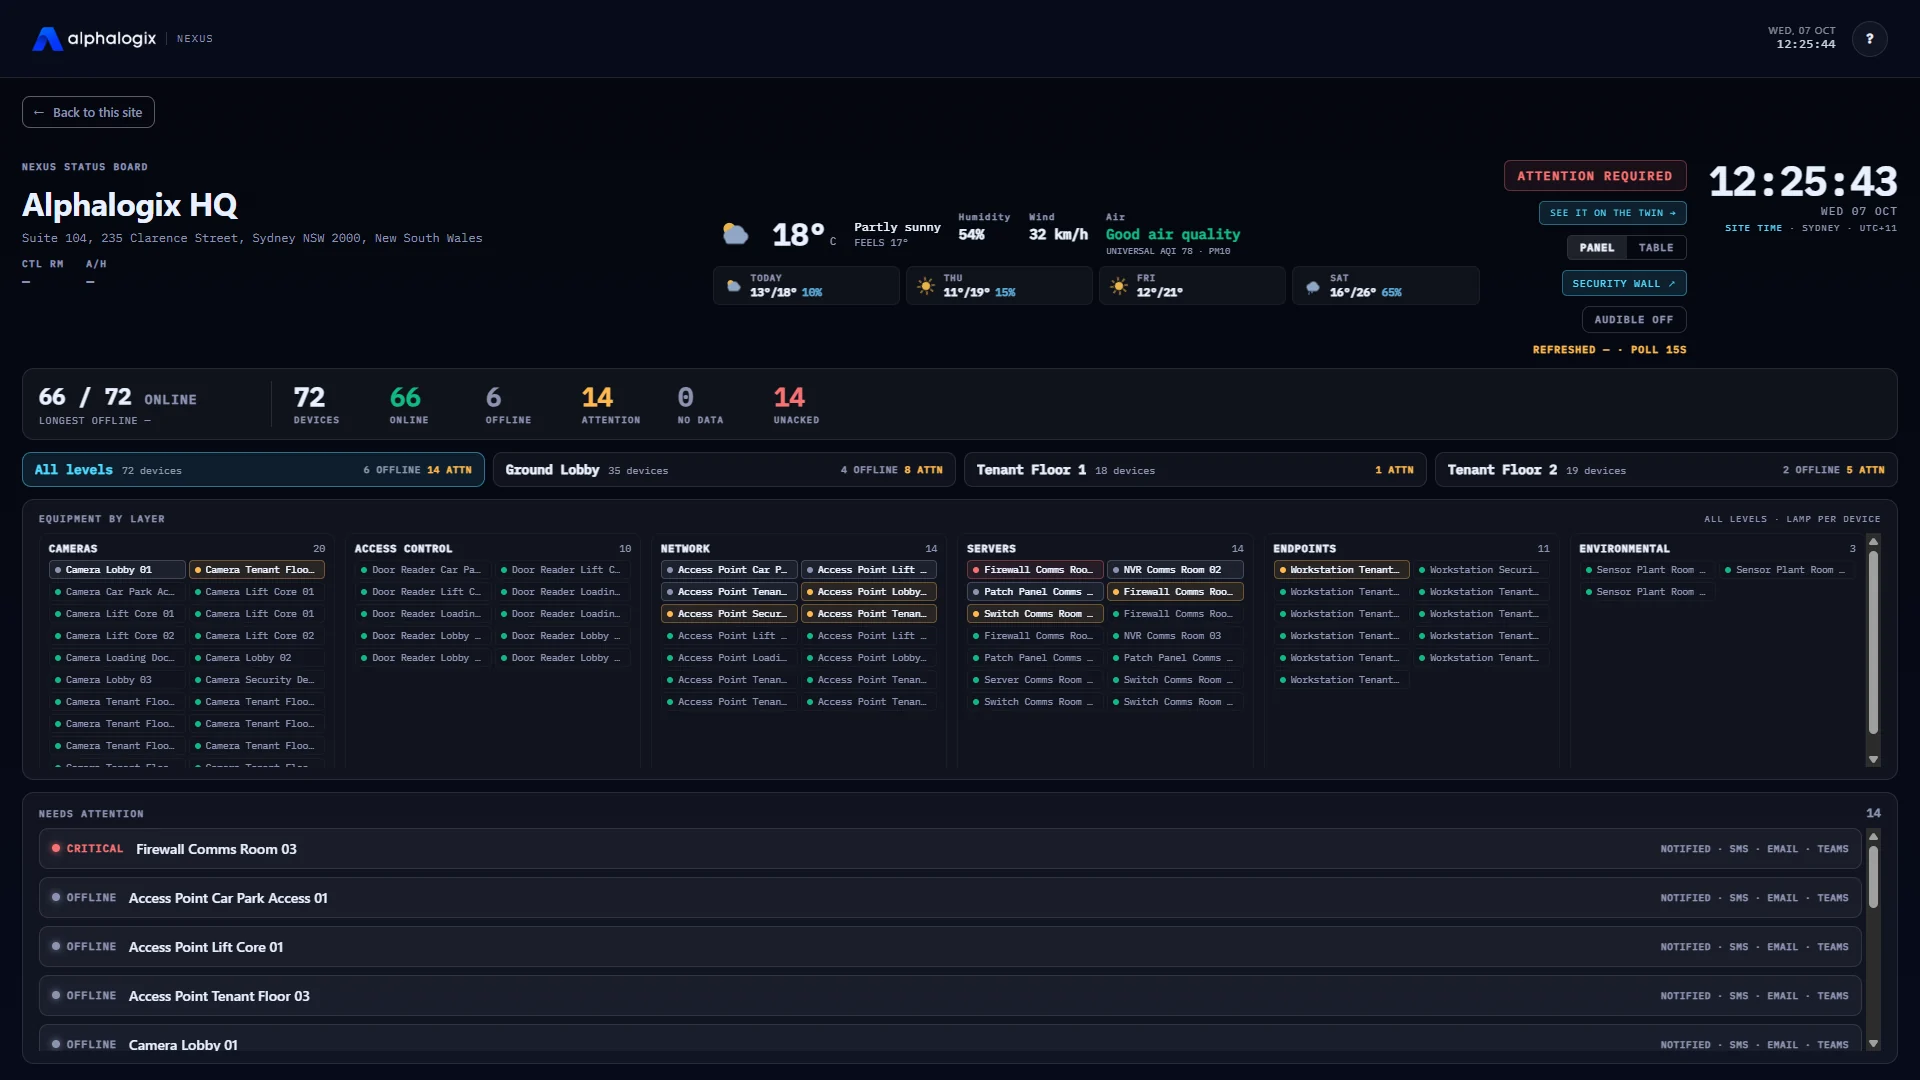Open the help question mark icon

1869,39
